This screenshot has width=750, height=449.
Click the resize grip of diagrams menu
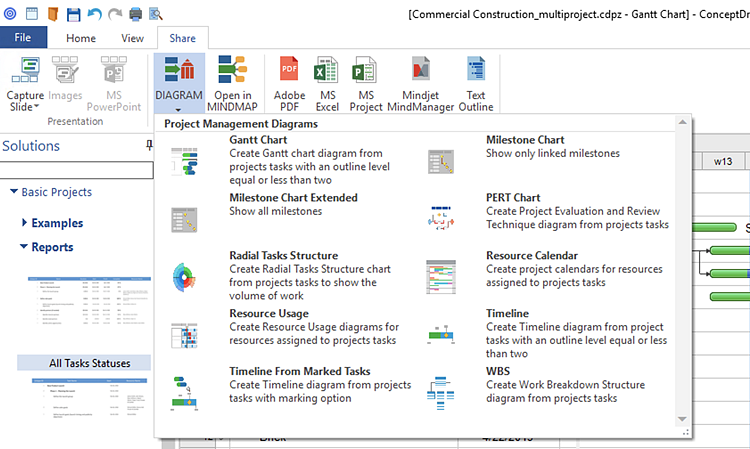(x=685, y=432)
